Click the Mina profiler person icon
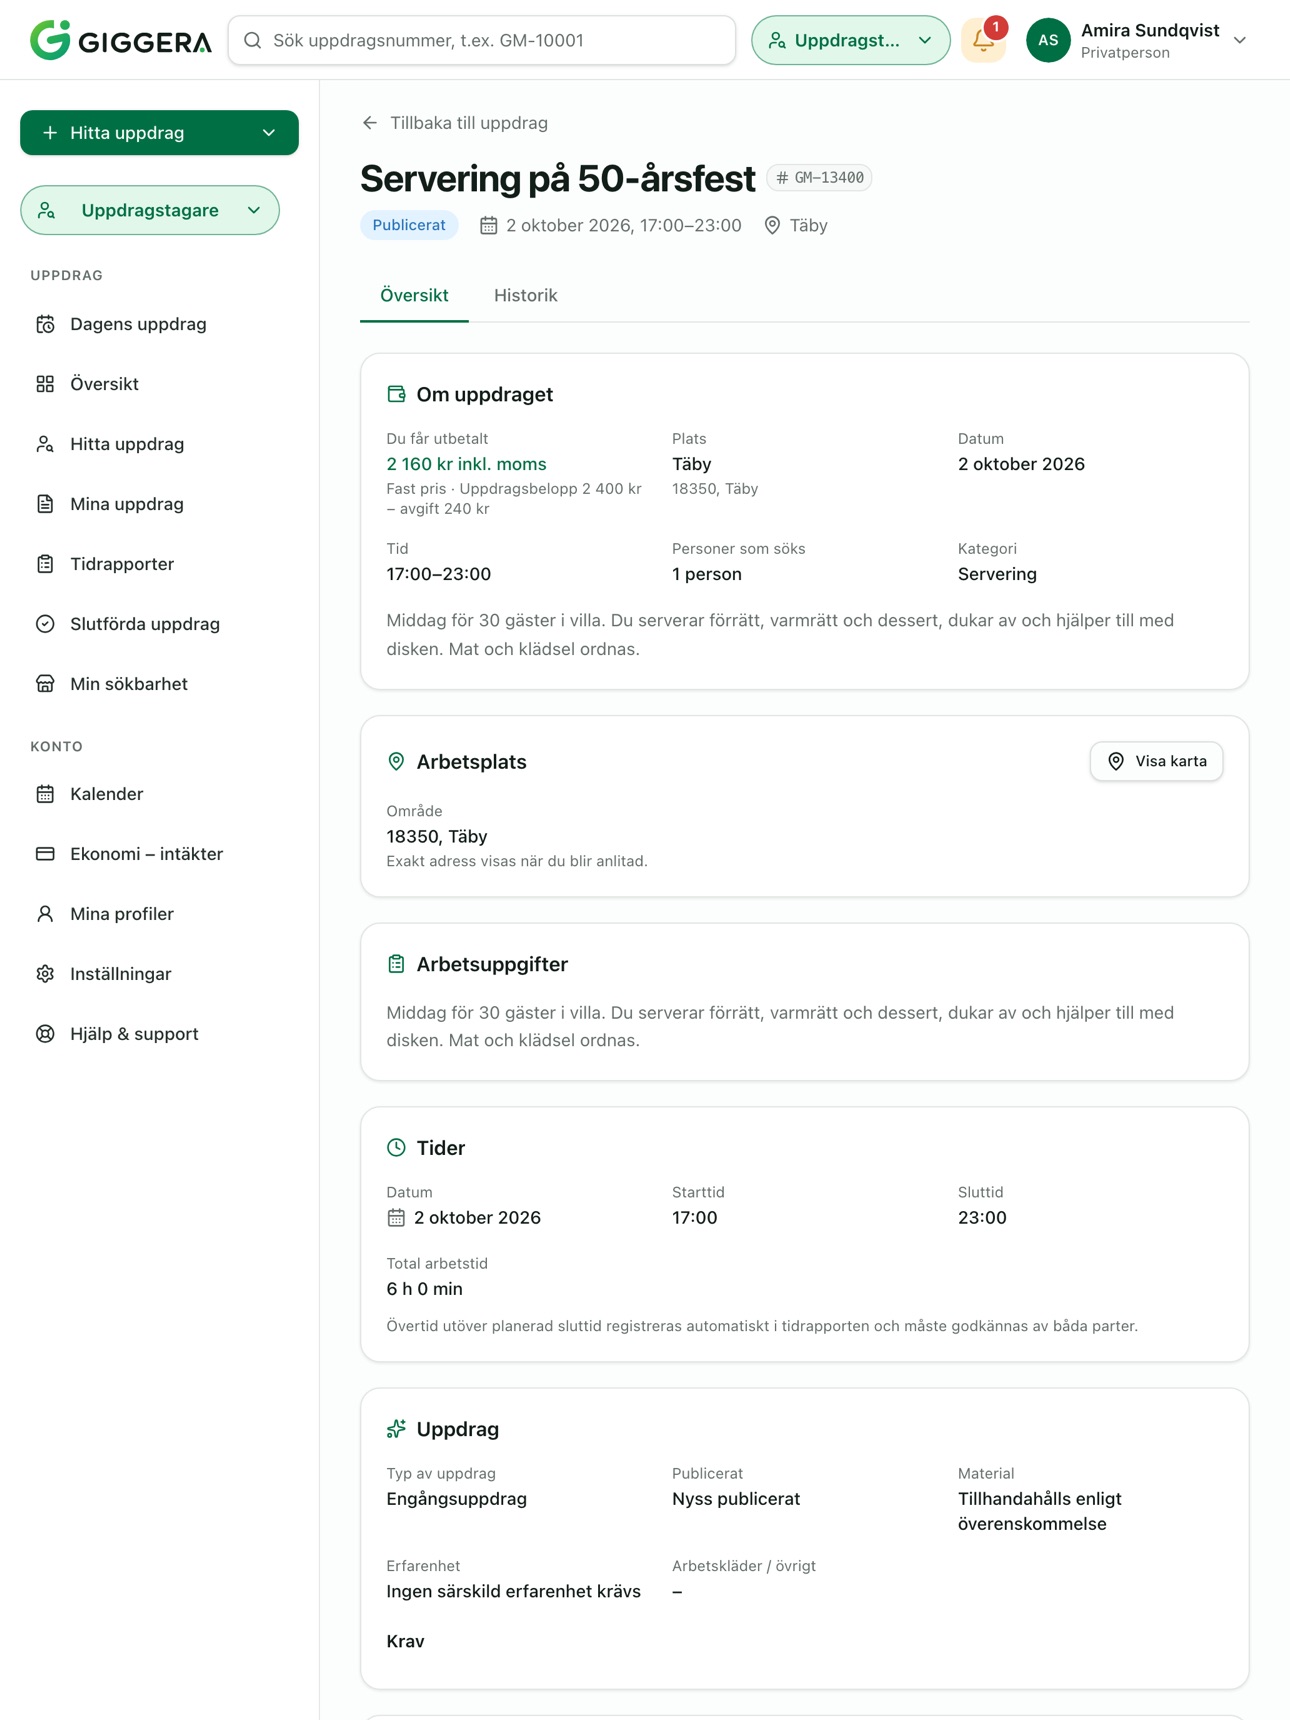The width and height of the screenshot is (1290, 1720). (45, 914)
